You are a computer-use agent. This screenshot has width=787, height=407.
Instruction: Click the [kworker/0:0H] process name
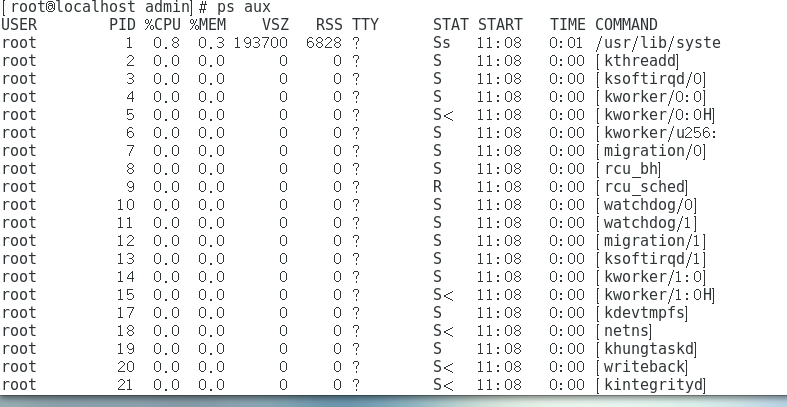point(655,115)
